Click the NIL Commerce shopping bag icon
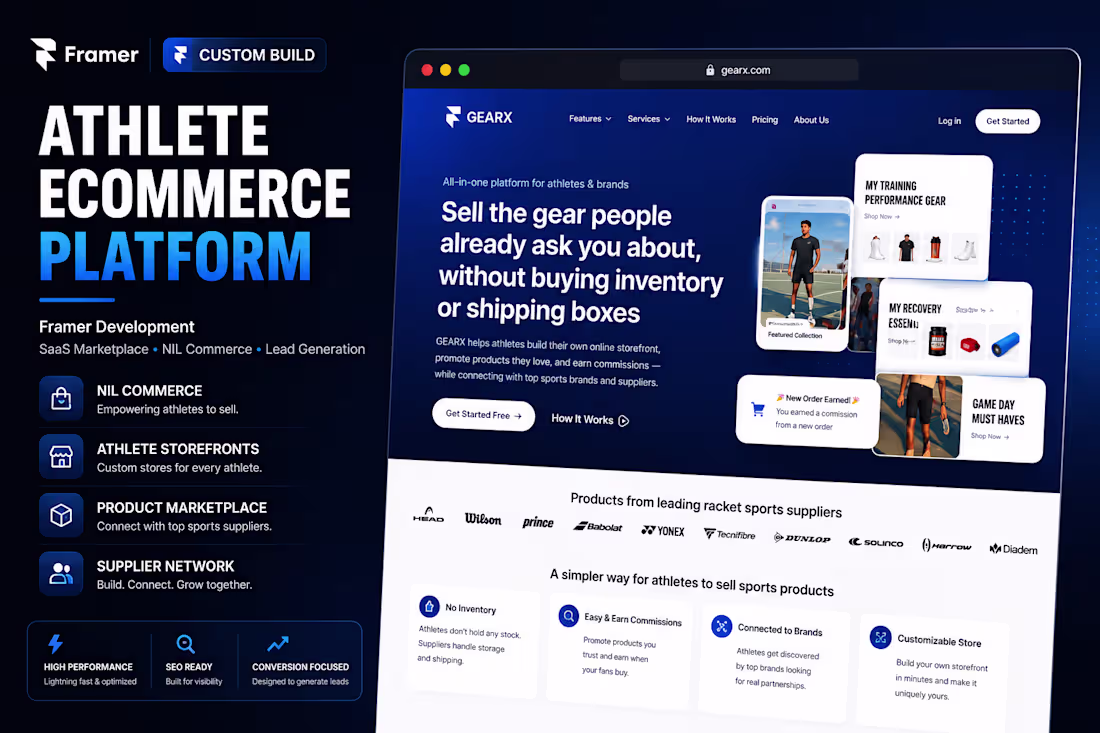Viewport: 1100px width, 733px height. (x=61, y=398)
